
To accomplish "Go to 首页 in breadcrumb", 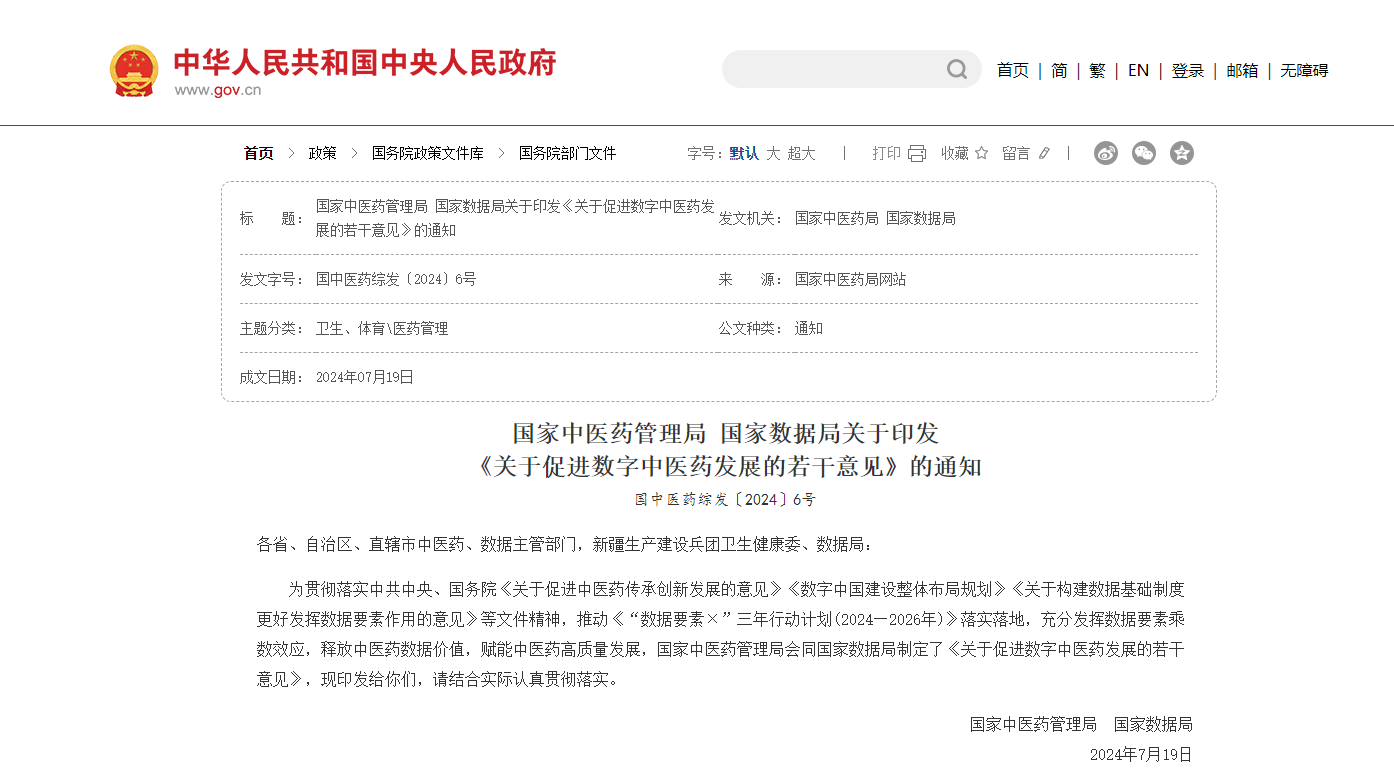I will tap(259, 153).
